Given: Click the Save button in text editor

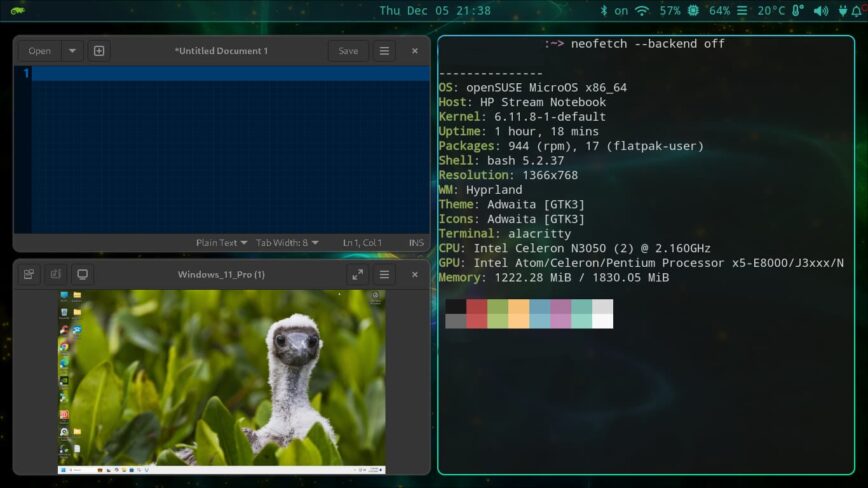Looking at the screenshot, I should tap(348, 51).
